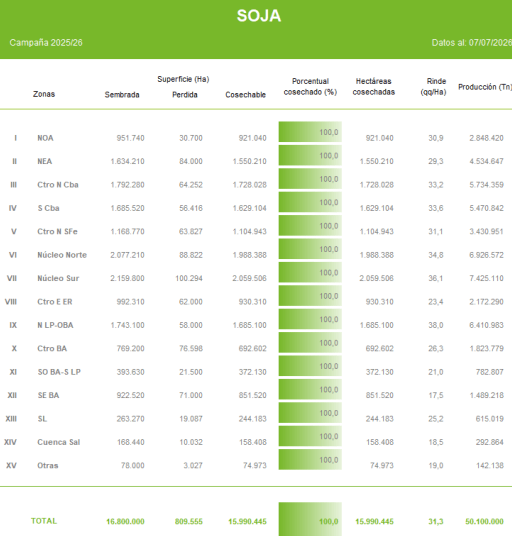Select the 'Ctro N SFe' zone name

pos(57,231)
